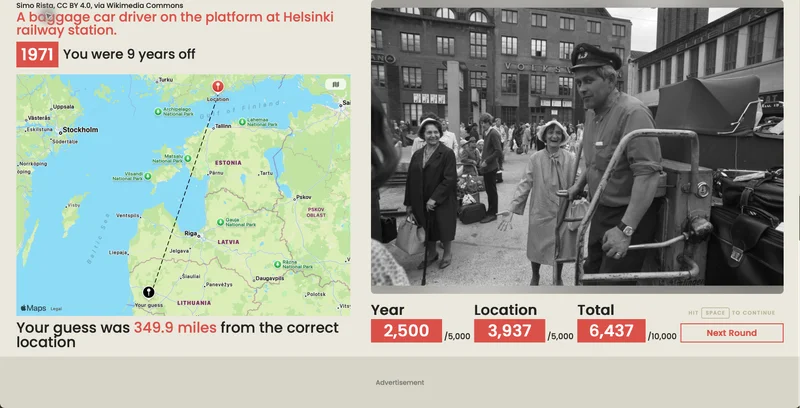This screenshot has height=408, width=800.
Task: Click the LATVIA country label
Action: [229, 242]
